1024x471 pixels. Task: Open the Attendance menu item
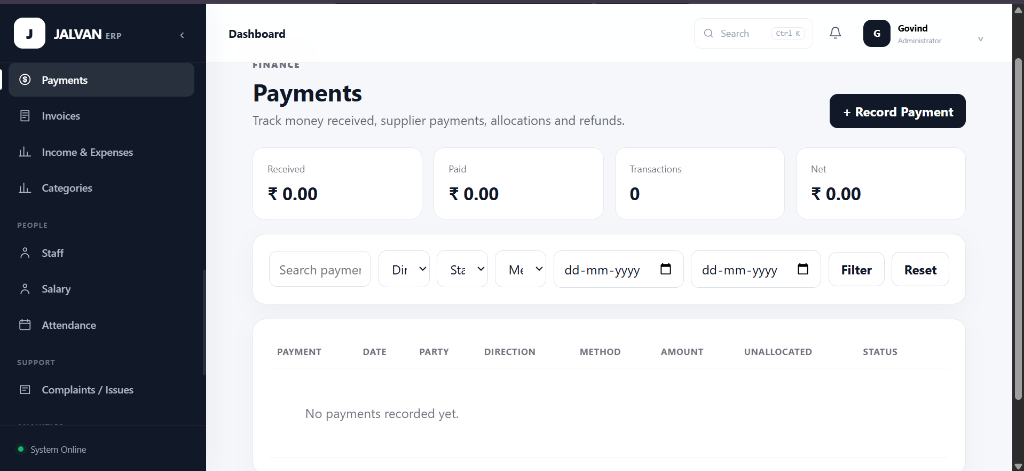pyautogui.click(x=101, y=325)
